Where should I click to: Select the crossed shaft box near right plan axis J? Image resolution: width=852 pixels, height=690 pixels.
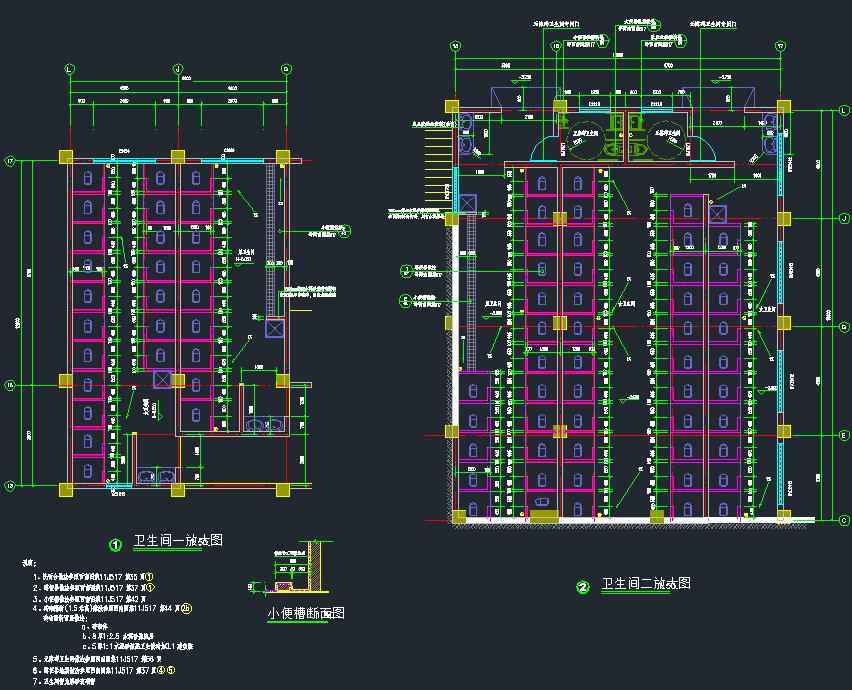tap(717, 214)
